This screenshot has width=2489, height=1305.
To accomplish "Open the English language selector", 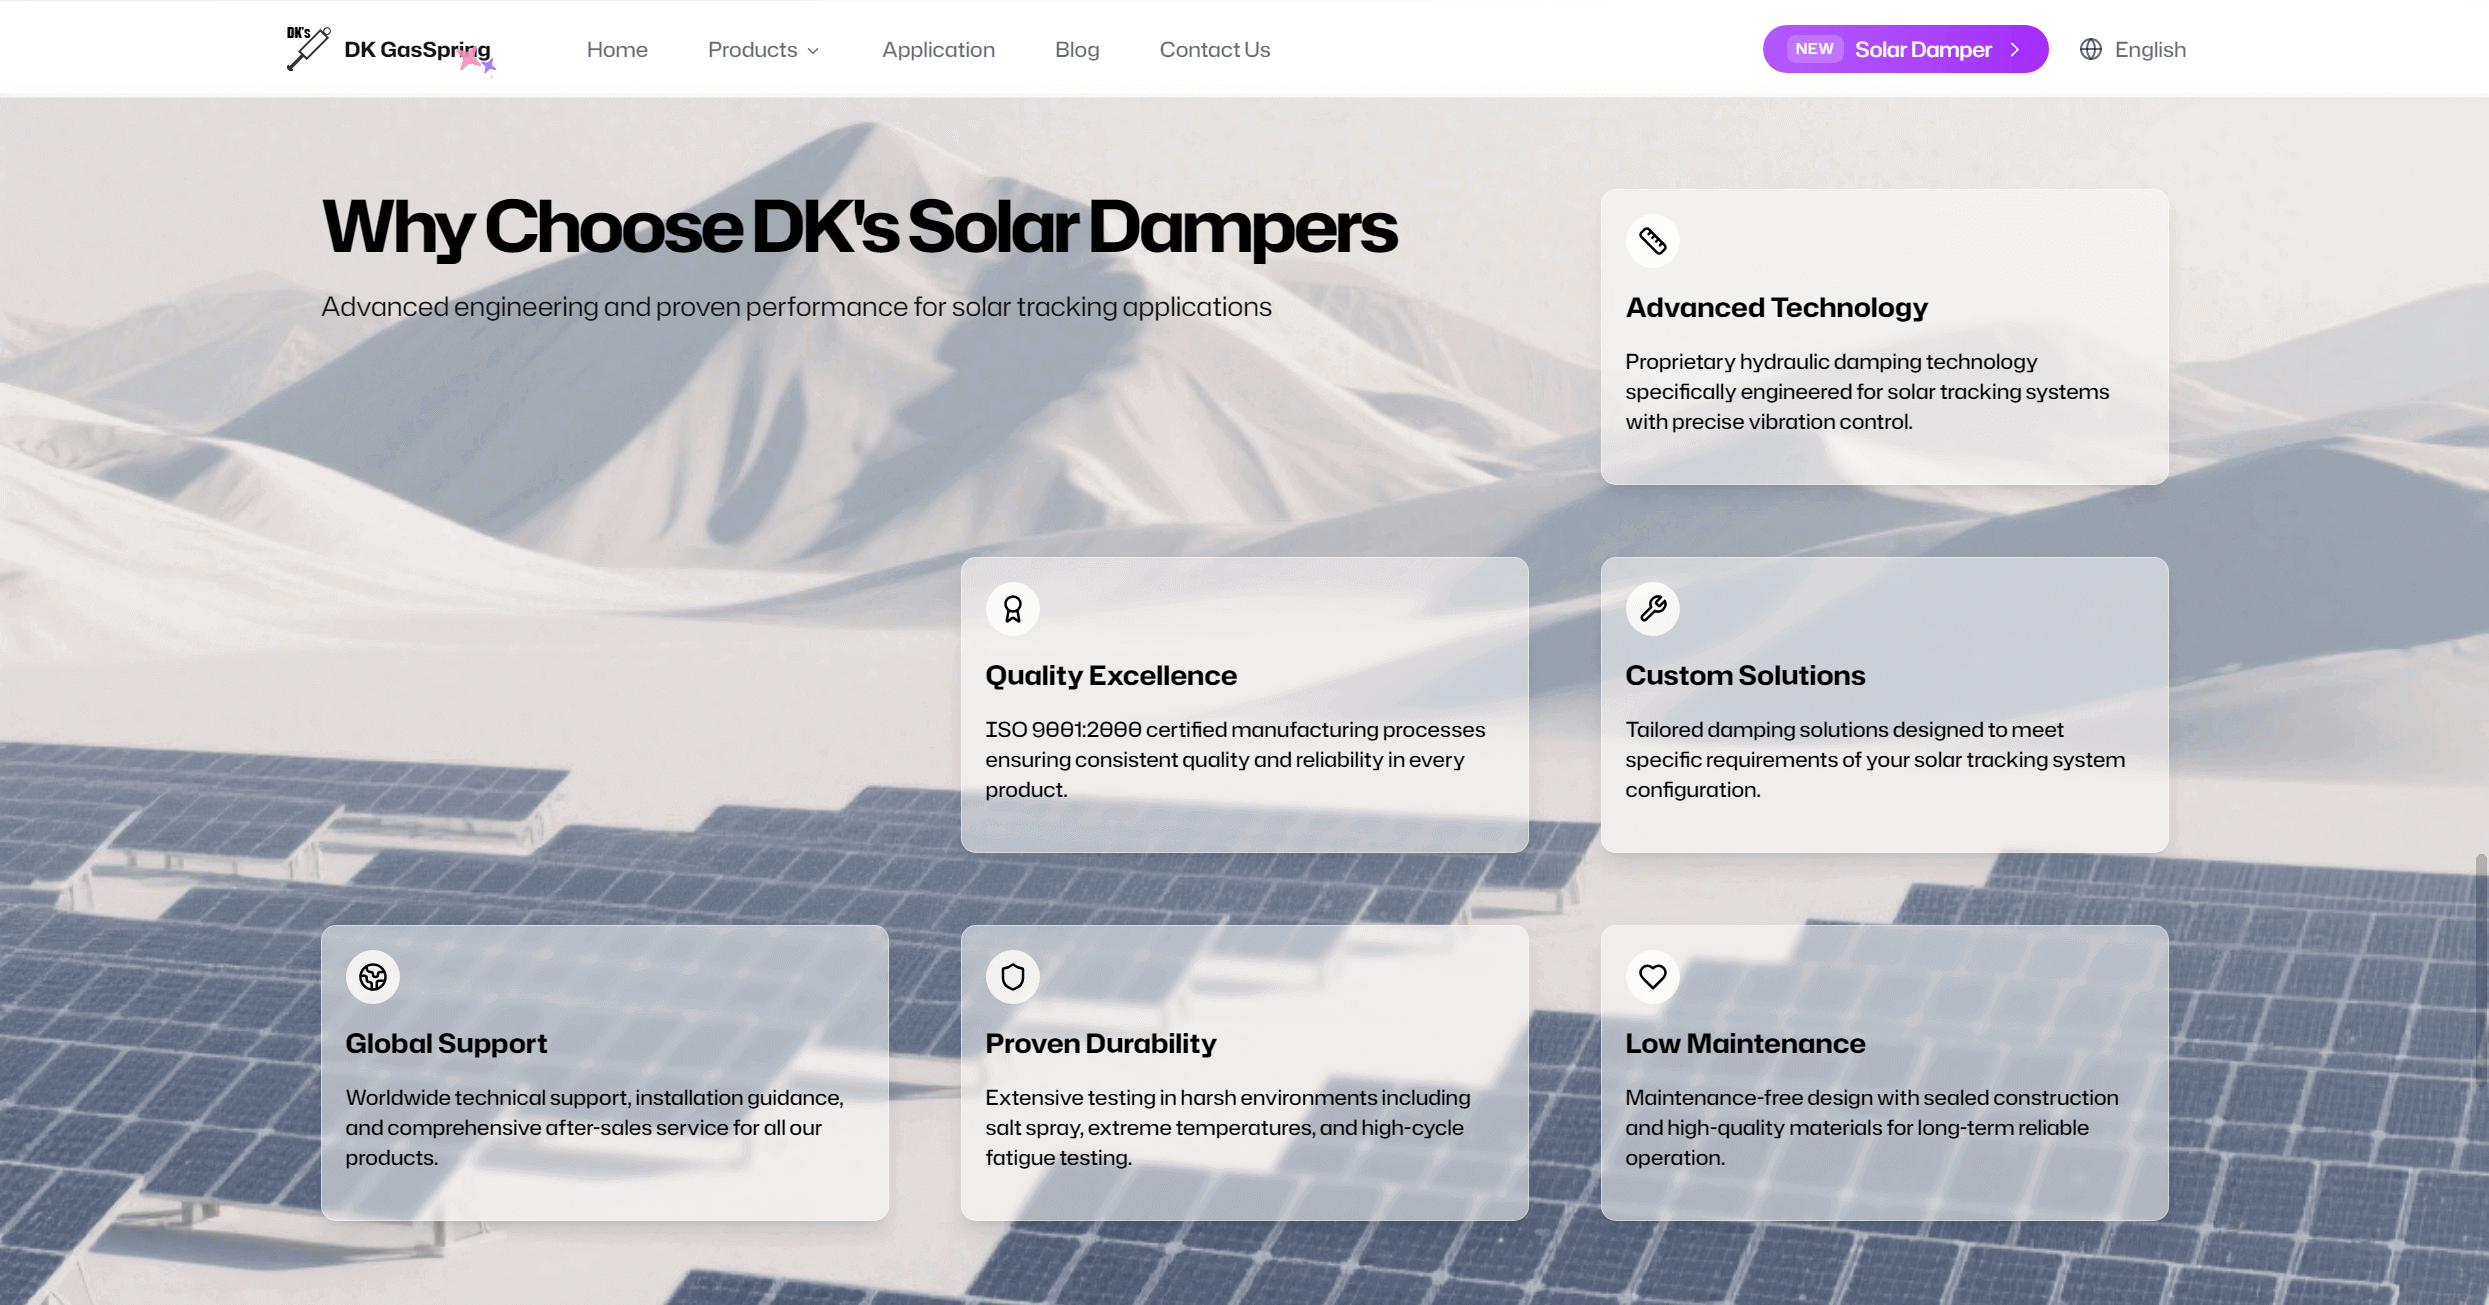I will pyautogui.click(x=2149, y=50).
